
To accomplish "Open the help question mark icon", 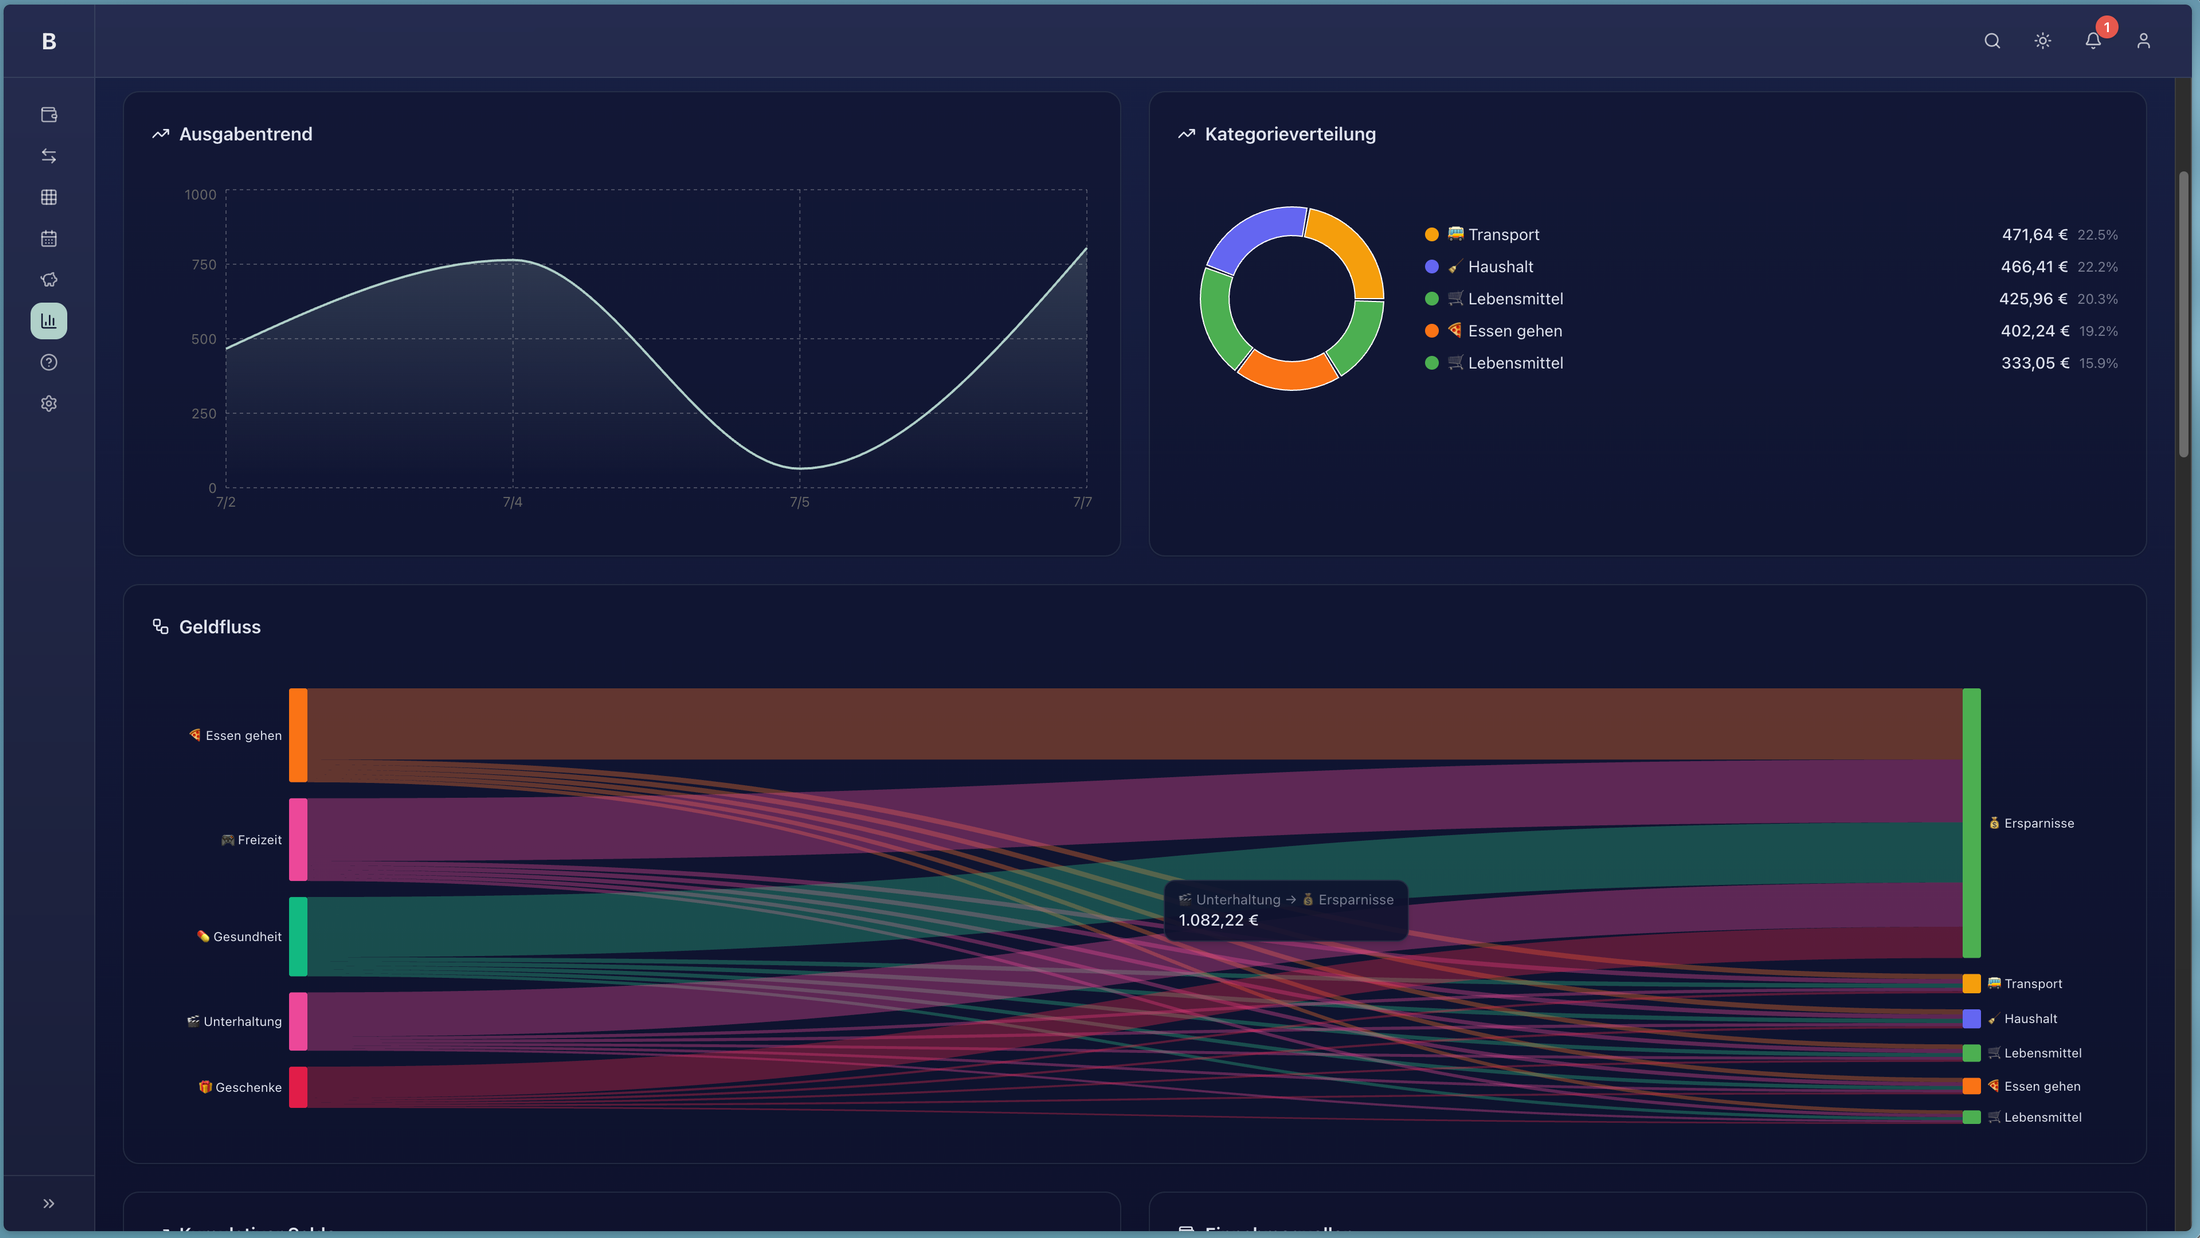I will [49, 362].
